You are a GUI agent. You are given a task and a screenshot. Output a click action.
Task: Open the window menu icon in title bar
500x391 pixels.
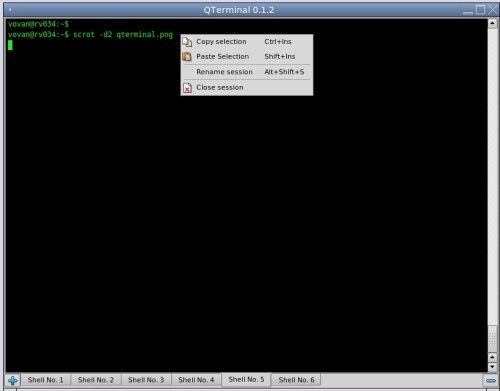click(x=10, y=10)
